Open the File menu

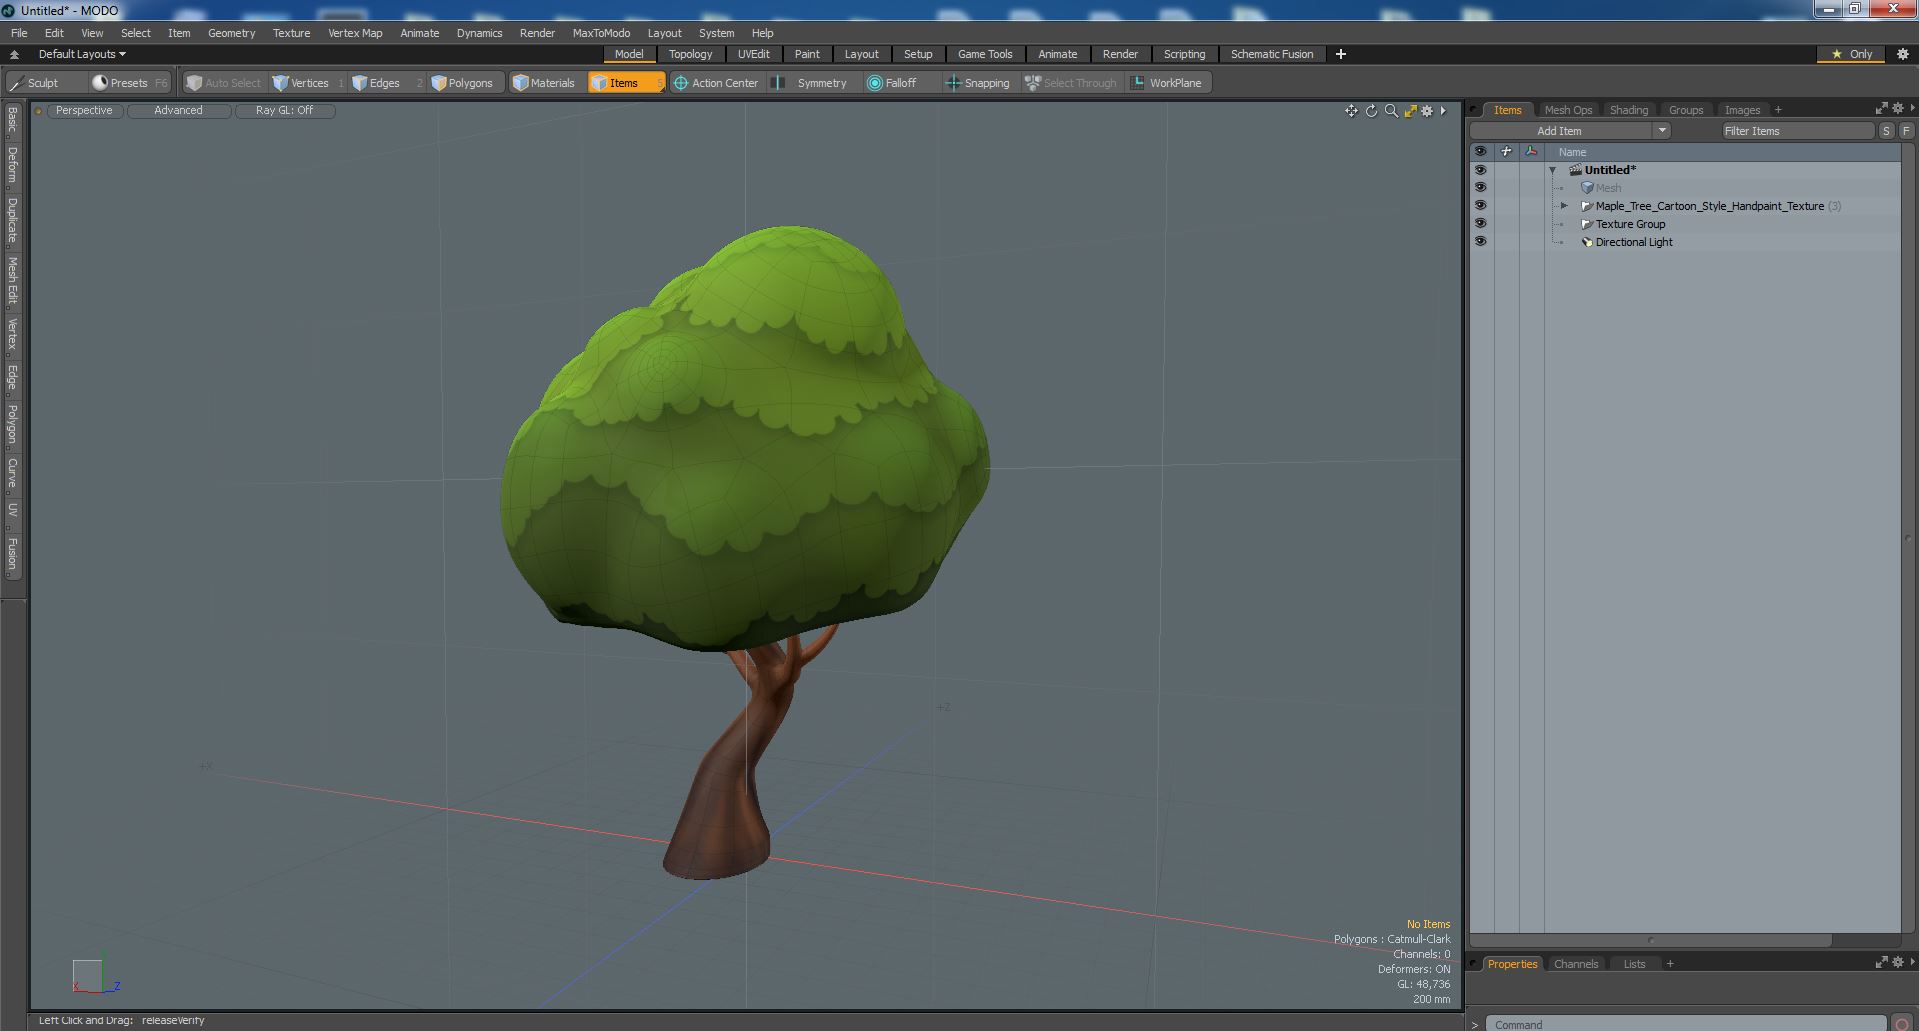[19, 33]
